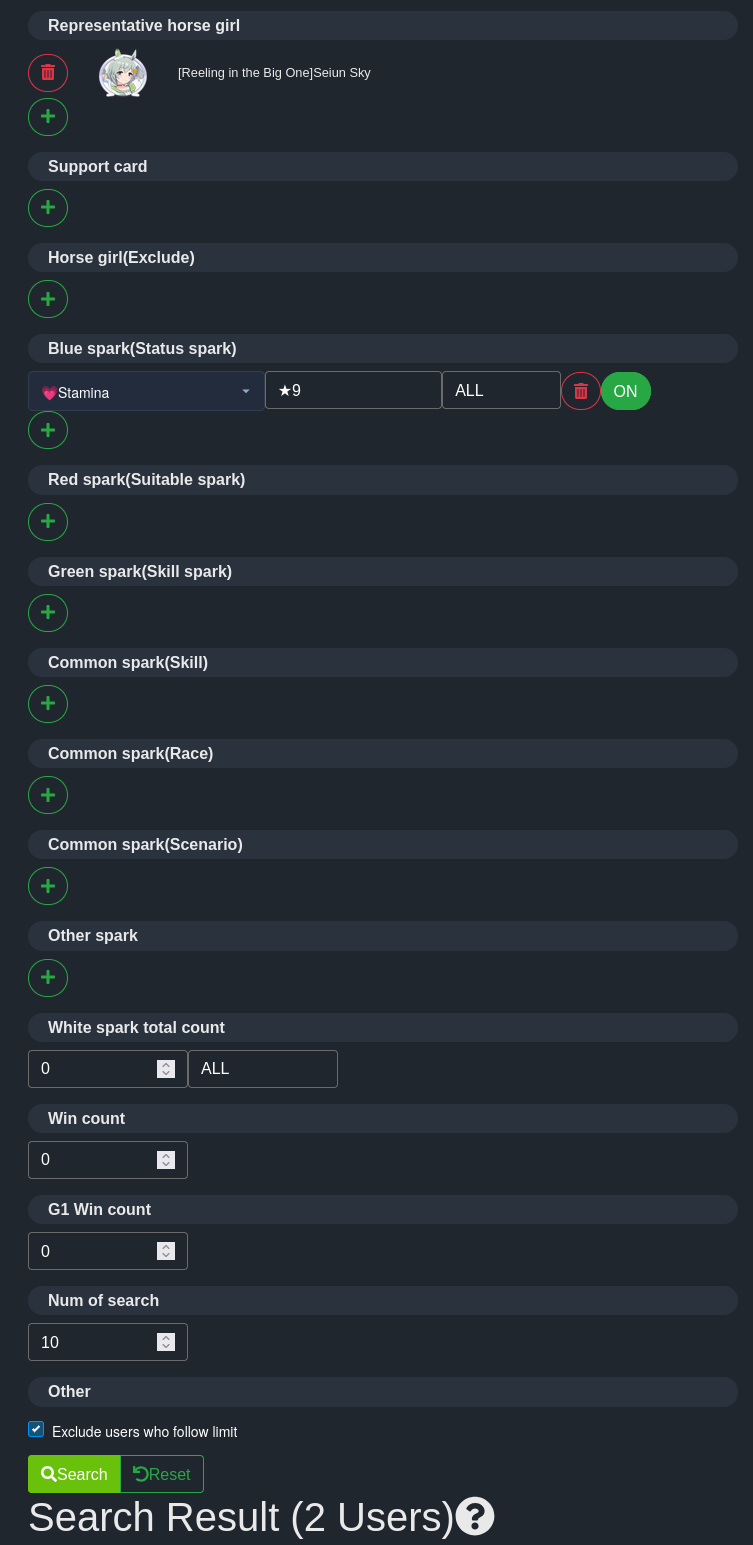This screenshot has width=753, height=1545.
Task: Open the ★9 star level dropdown
Action: click(x=353, y=390)
